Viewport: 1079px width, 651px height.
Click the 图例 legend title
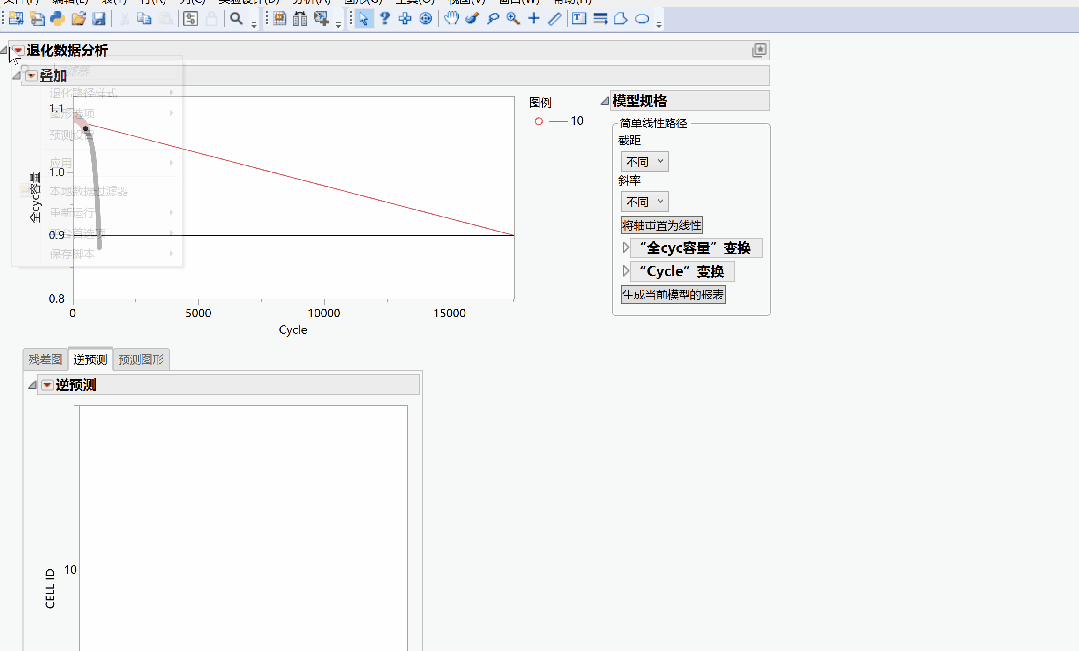pyautogui.click(x=540, y=103)
